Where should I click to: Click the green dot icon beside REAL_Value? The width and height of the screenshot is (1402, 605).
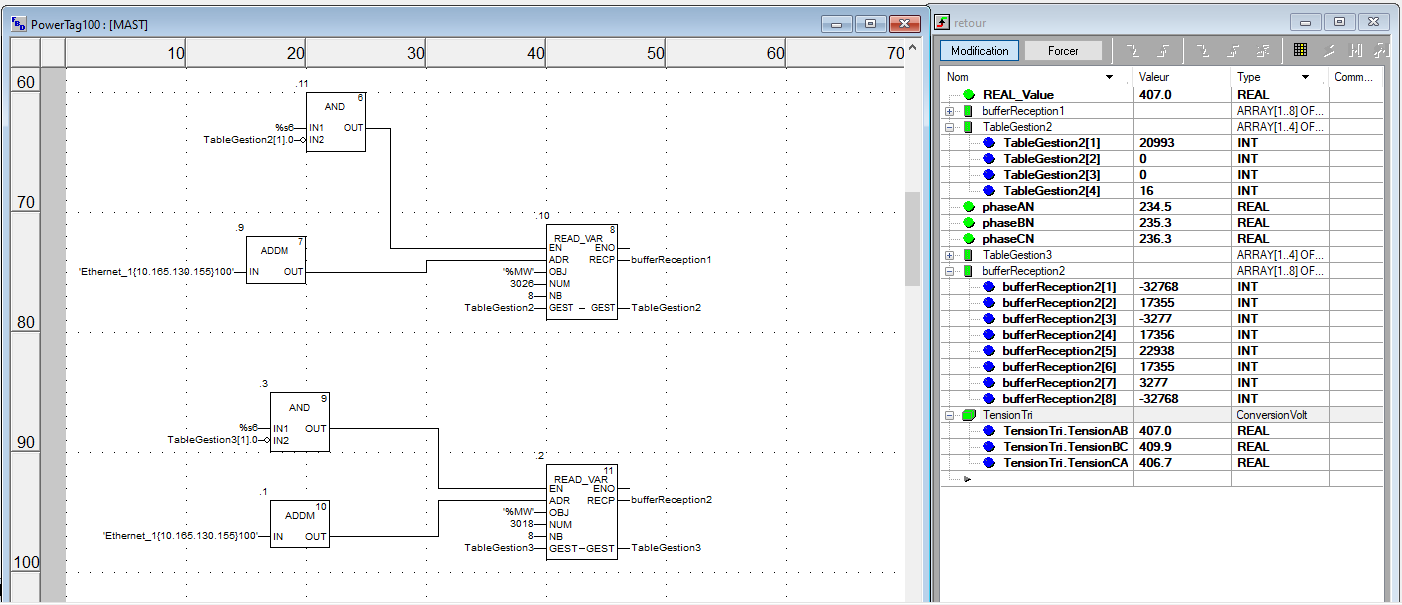(x=969, y=95)
